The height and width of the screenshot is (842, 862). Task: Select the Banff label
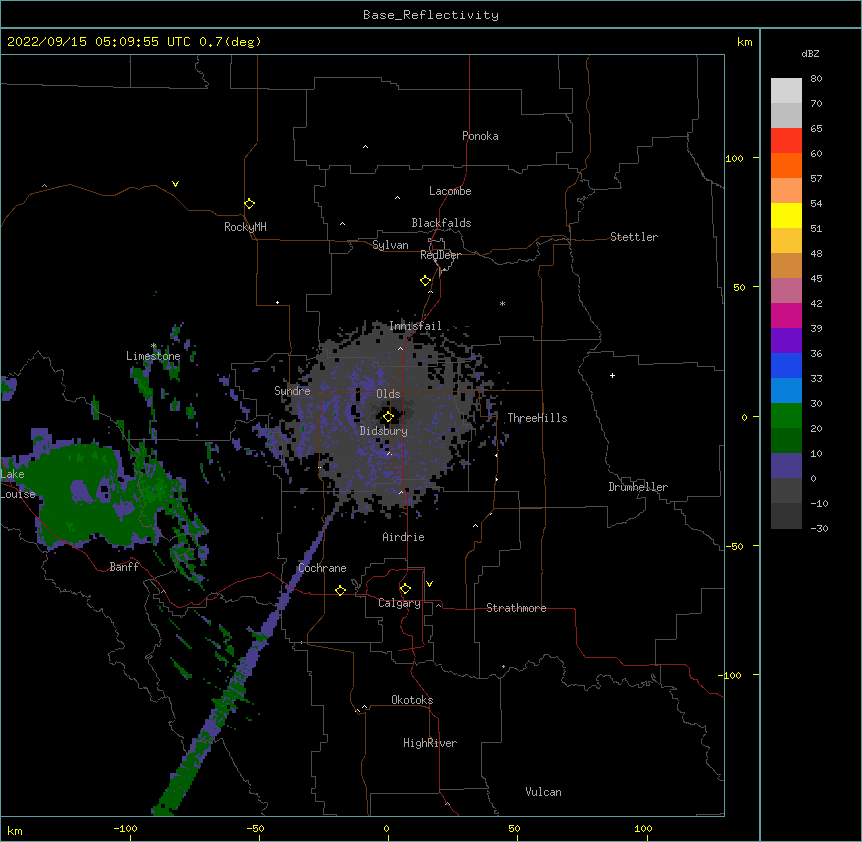pos(124,567)
